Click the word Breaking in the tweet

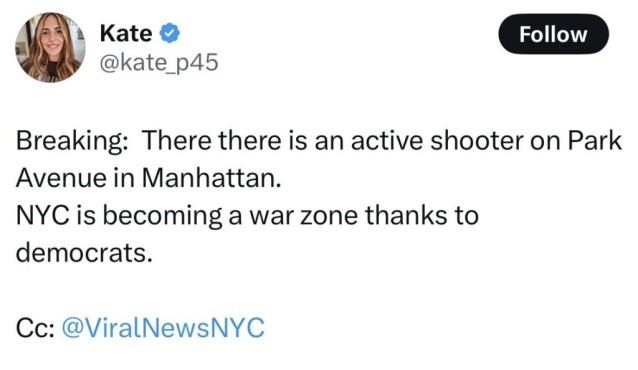72,141
